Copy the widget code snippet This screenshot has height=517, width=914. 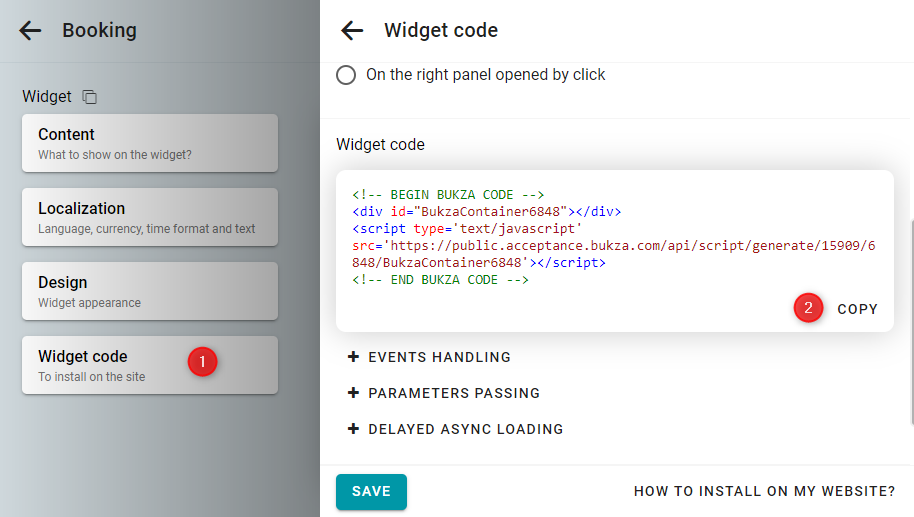coord(857,309)
